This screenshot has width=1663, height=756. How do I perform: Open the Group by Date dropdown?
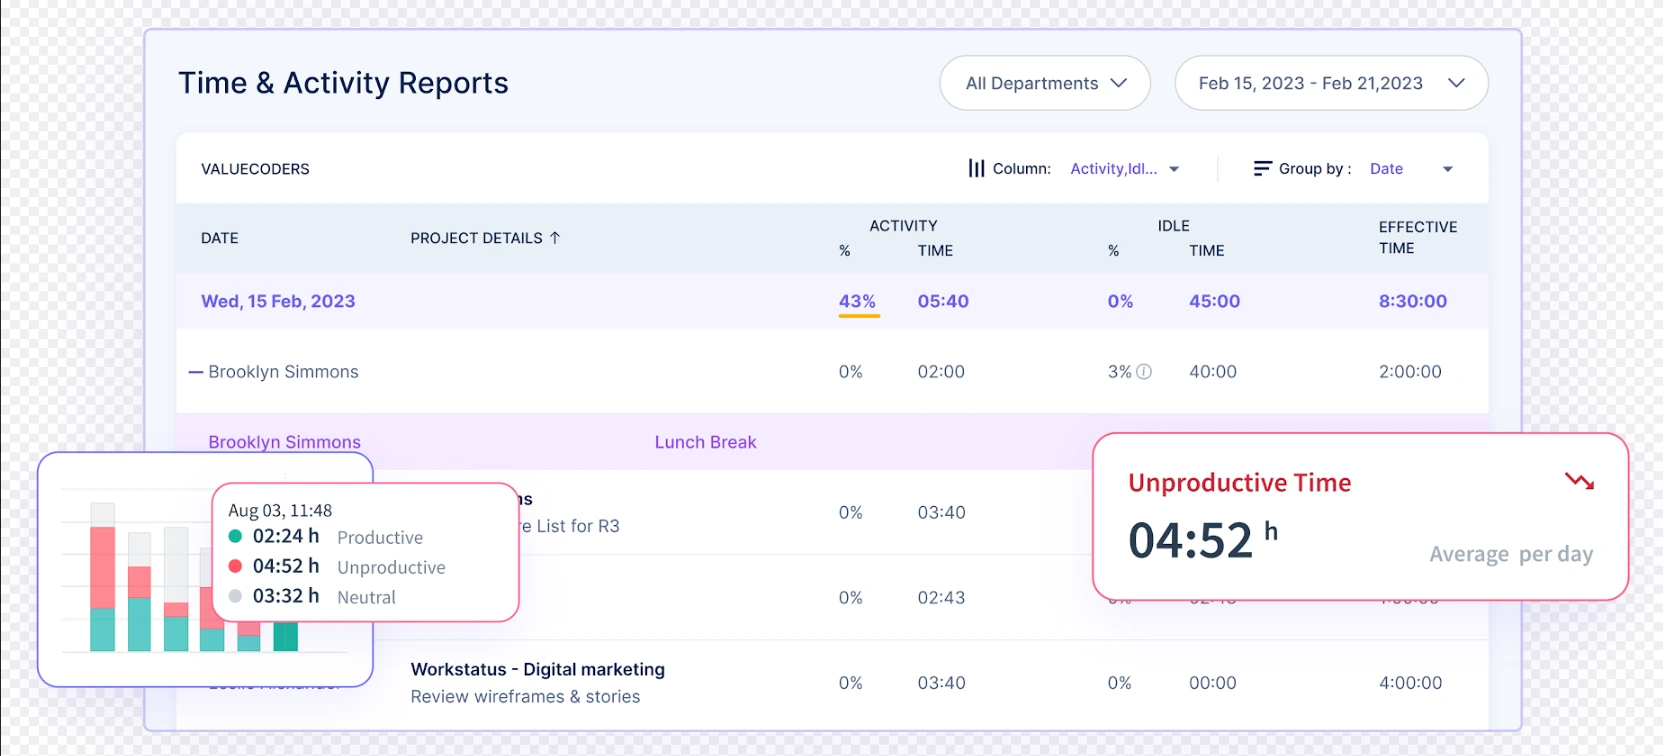[1410, 169]
